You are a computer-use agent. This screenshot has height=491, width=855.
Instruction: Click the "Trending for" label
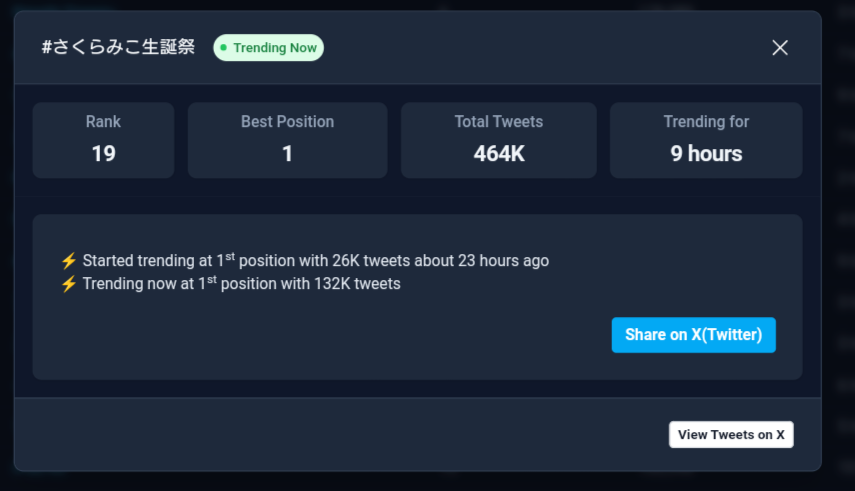pyautogui.click(x=706, y=122)
